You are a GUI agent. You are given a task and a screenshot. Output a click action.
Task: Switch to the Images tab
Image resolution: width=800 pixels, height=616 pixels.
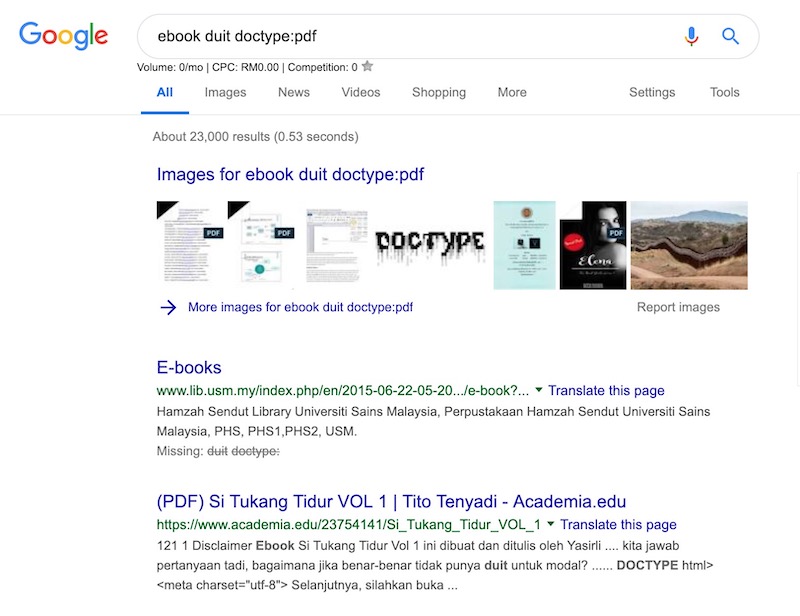pyautogui.click(x=226, y=92)
